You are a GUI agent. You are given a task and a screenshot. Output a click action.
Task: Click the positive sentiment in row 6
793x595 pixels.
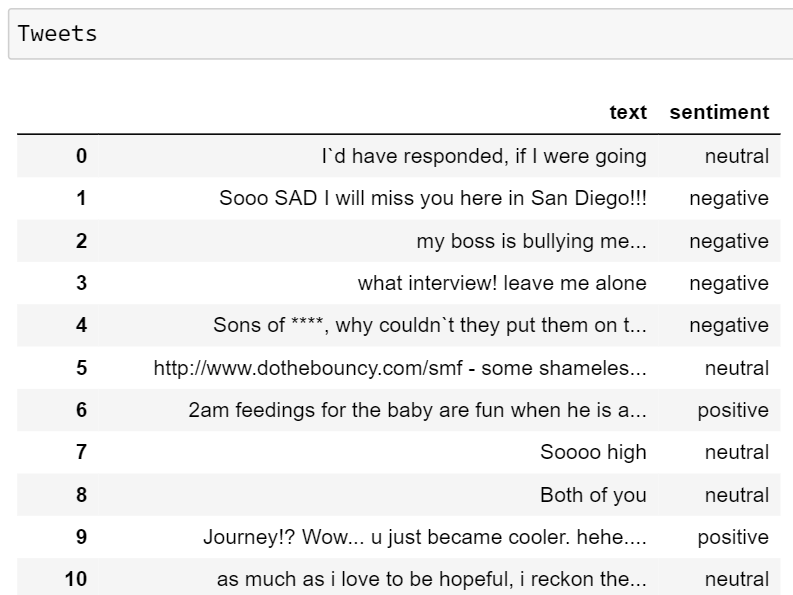(x=733, y=410)
